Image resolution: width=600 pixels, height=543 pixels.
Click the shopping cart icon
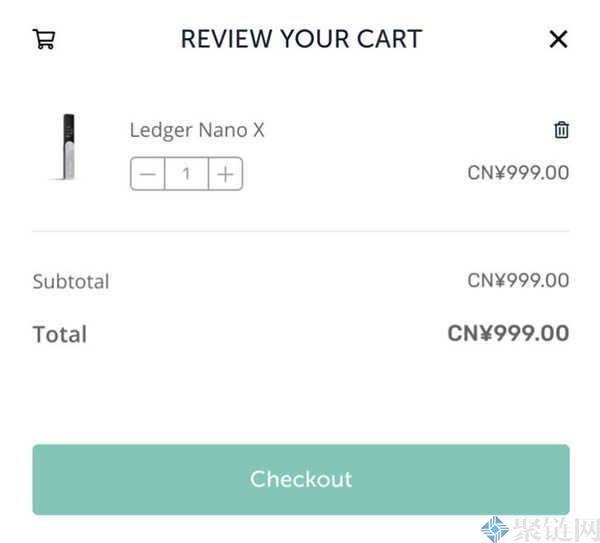click(44, 39)
